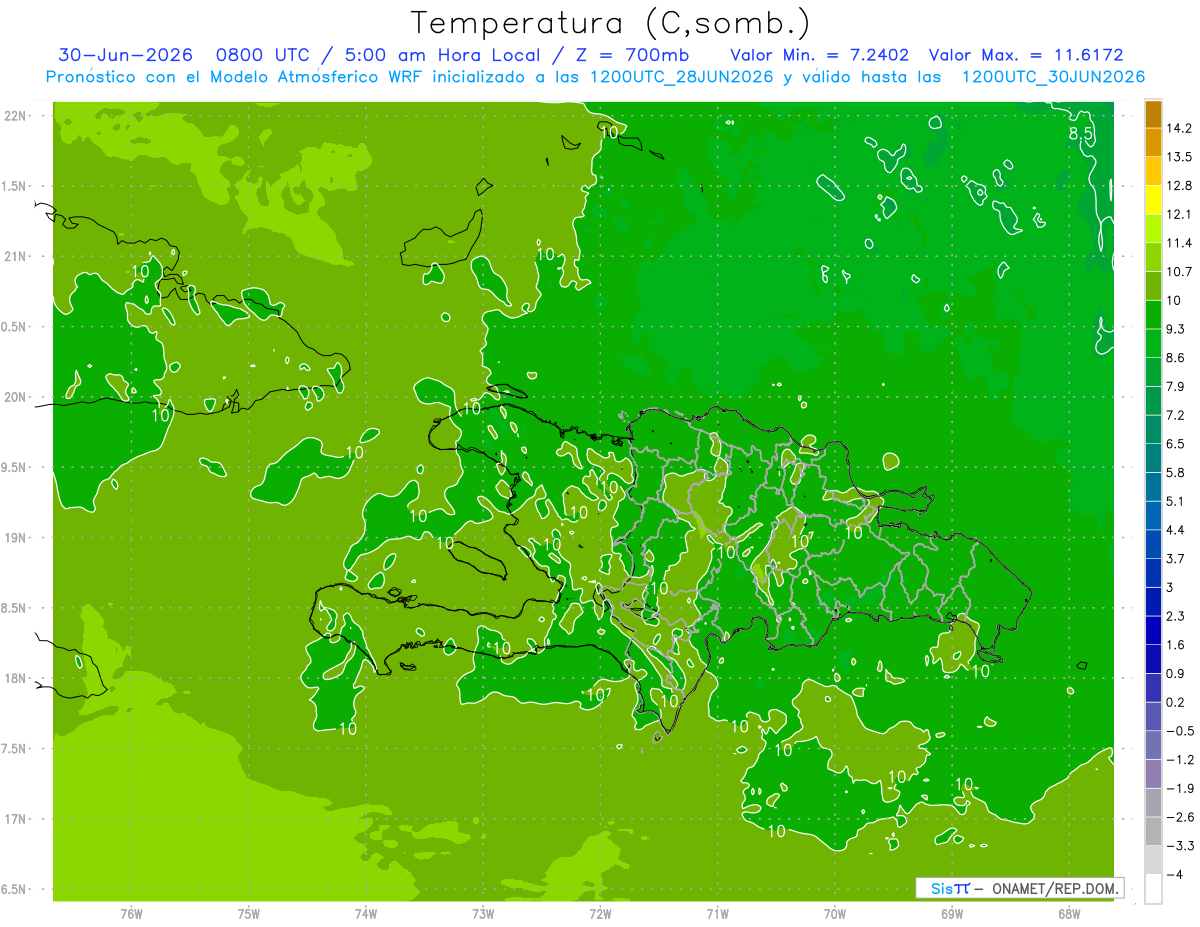Pick the orange swatch between 13.5 and 14.2
The image size is (1200, 927).
1153,143
